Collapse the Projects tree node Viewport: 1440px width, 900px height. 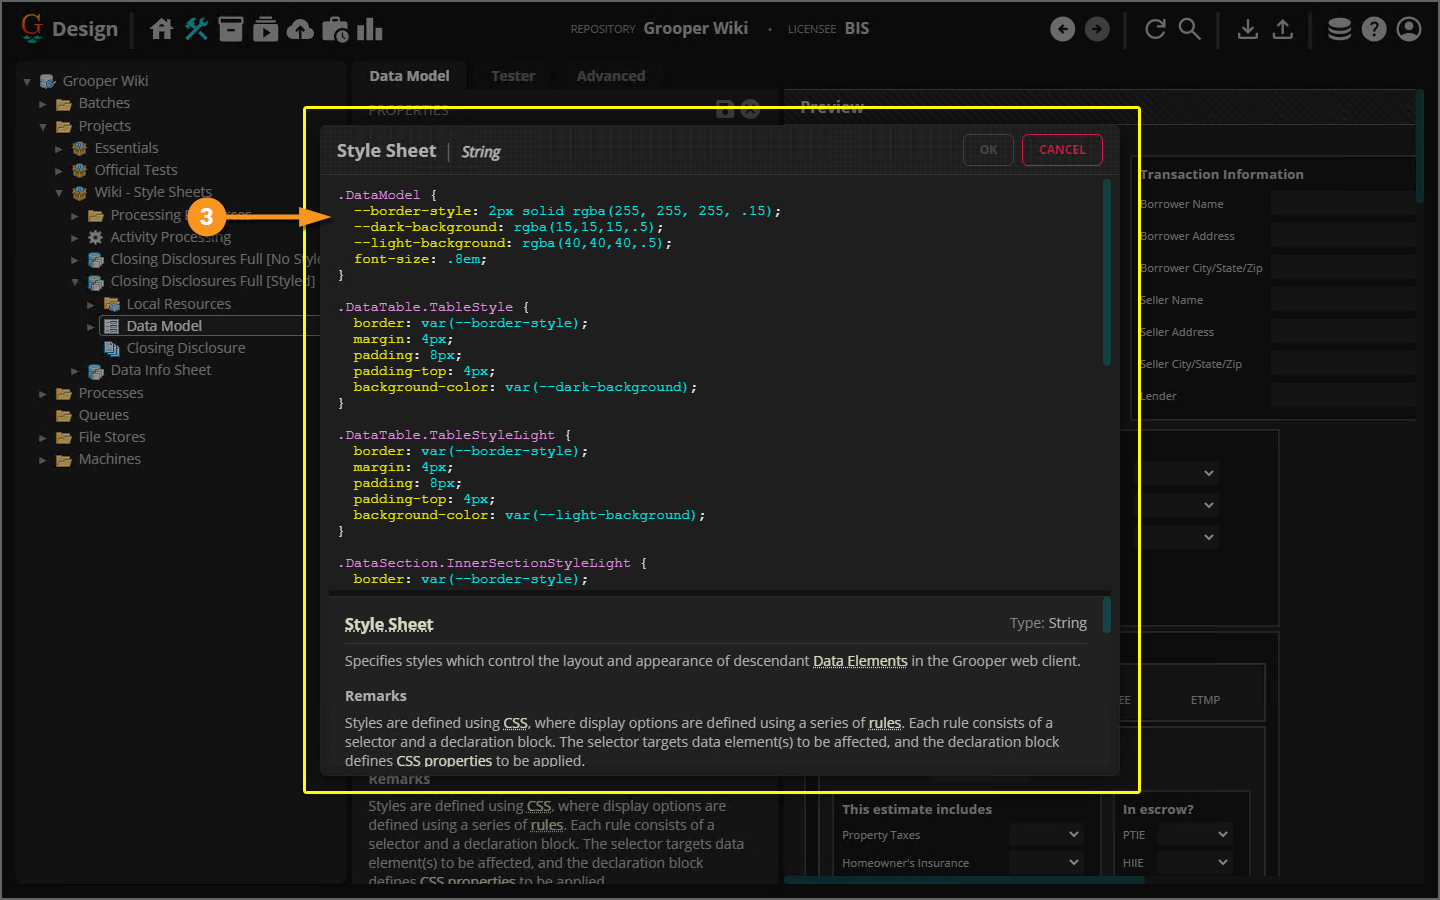pos(43,127)
